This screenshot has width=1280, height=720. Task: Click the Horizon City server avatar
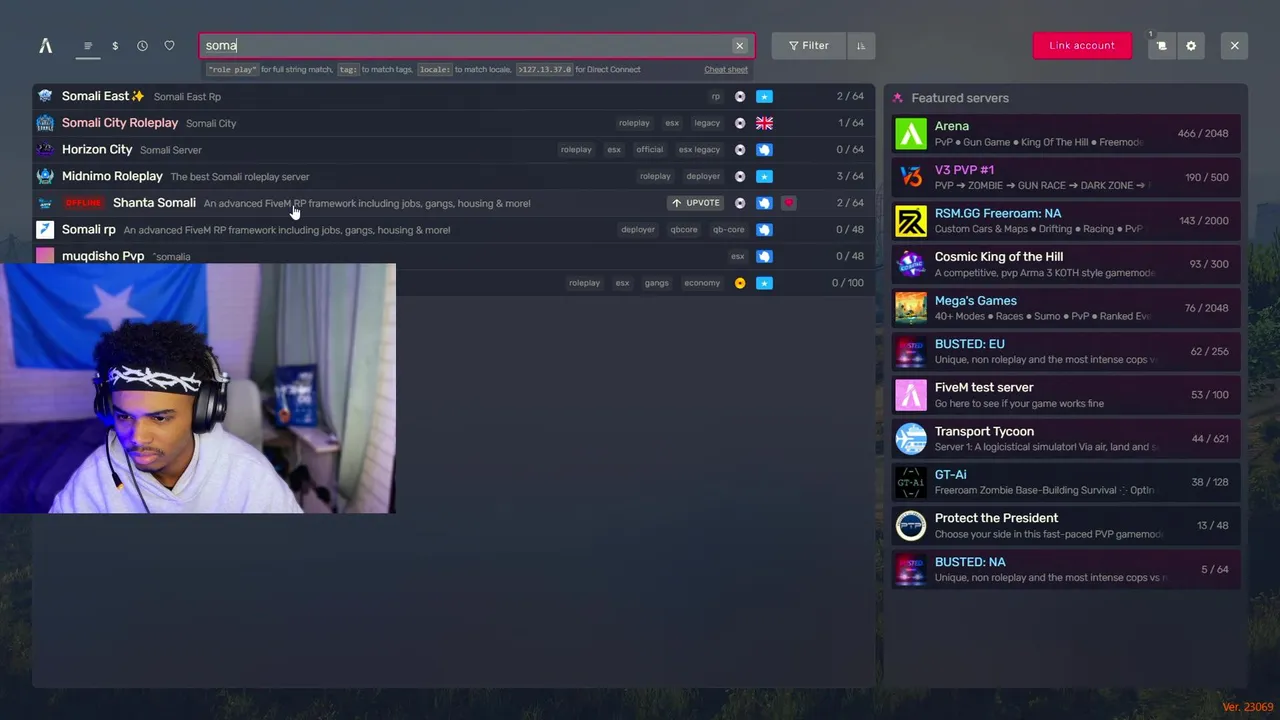click(45, 150)
